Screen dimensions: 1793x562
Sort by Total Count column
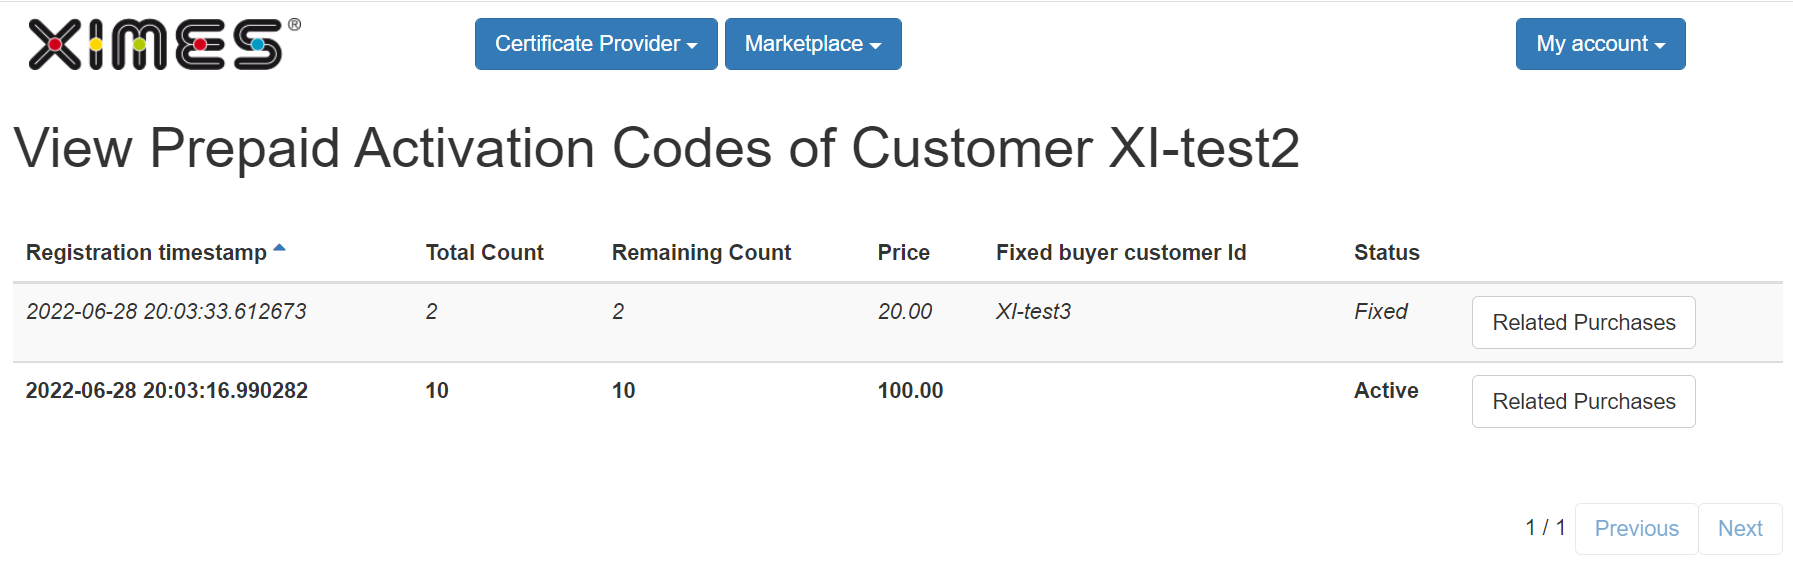tap(484, 253)
